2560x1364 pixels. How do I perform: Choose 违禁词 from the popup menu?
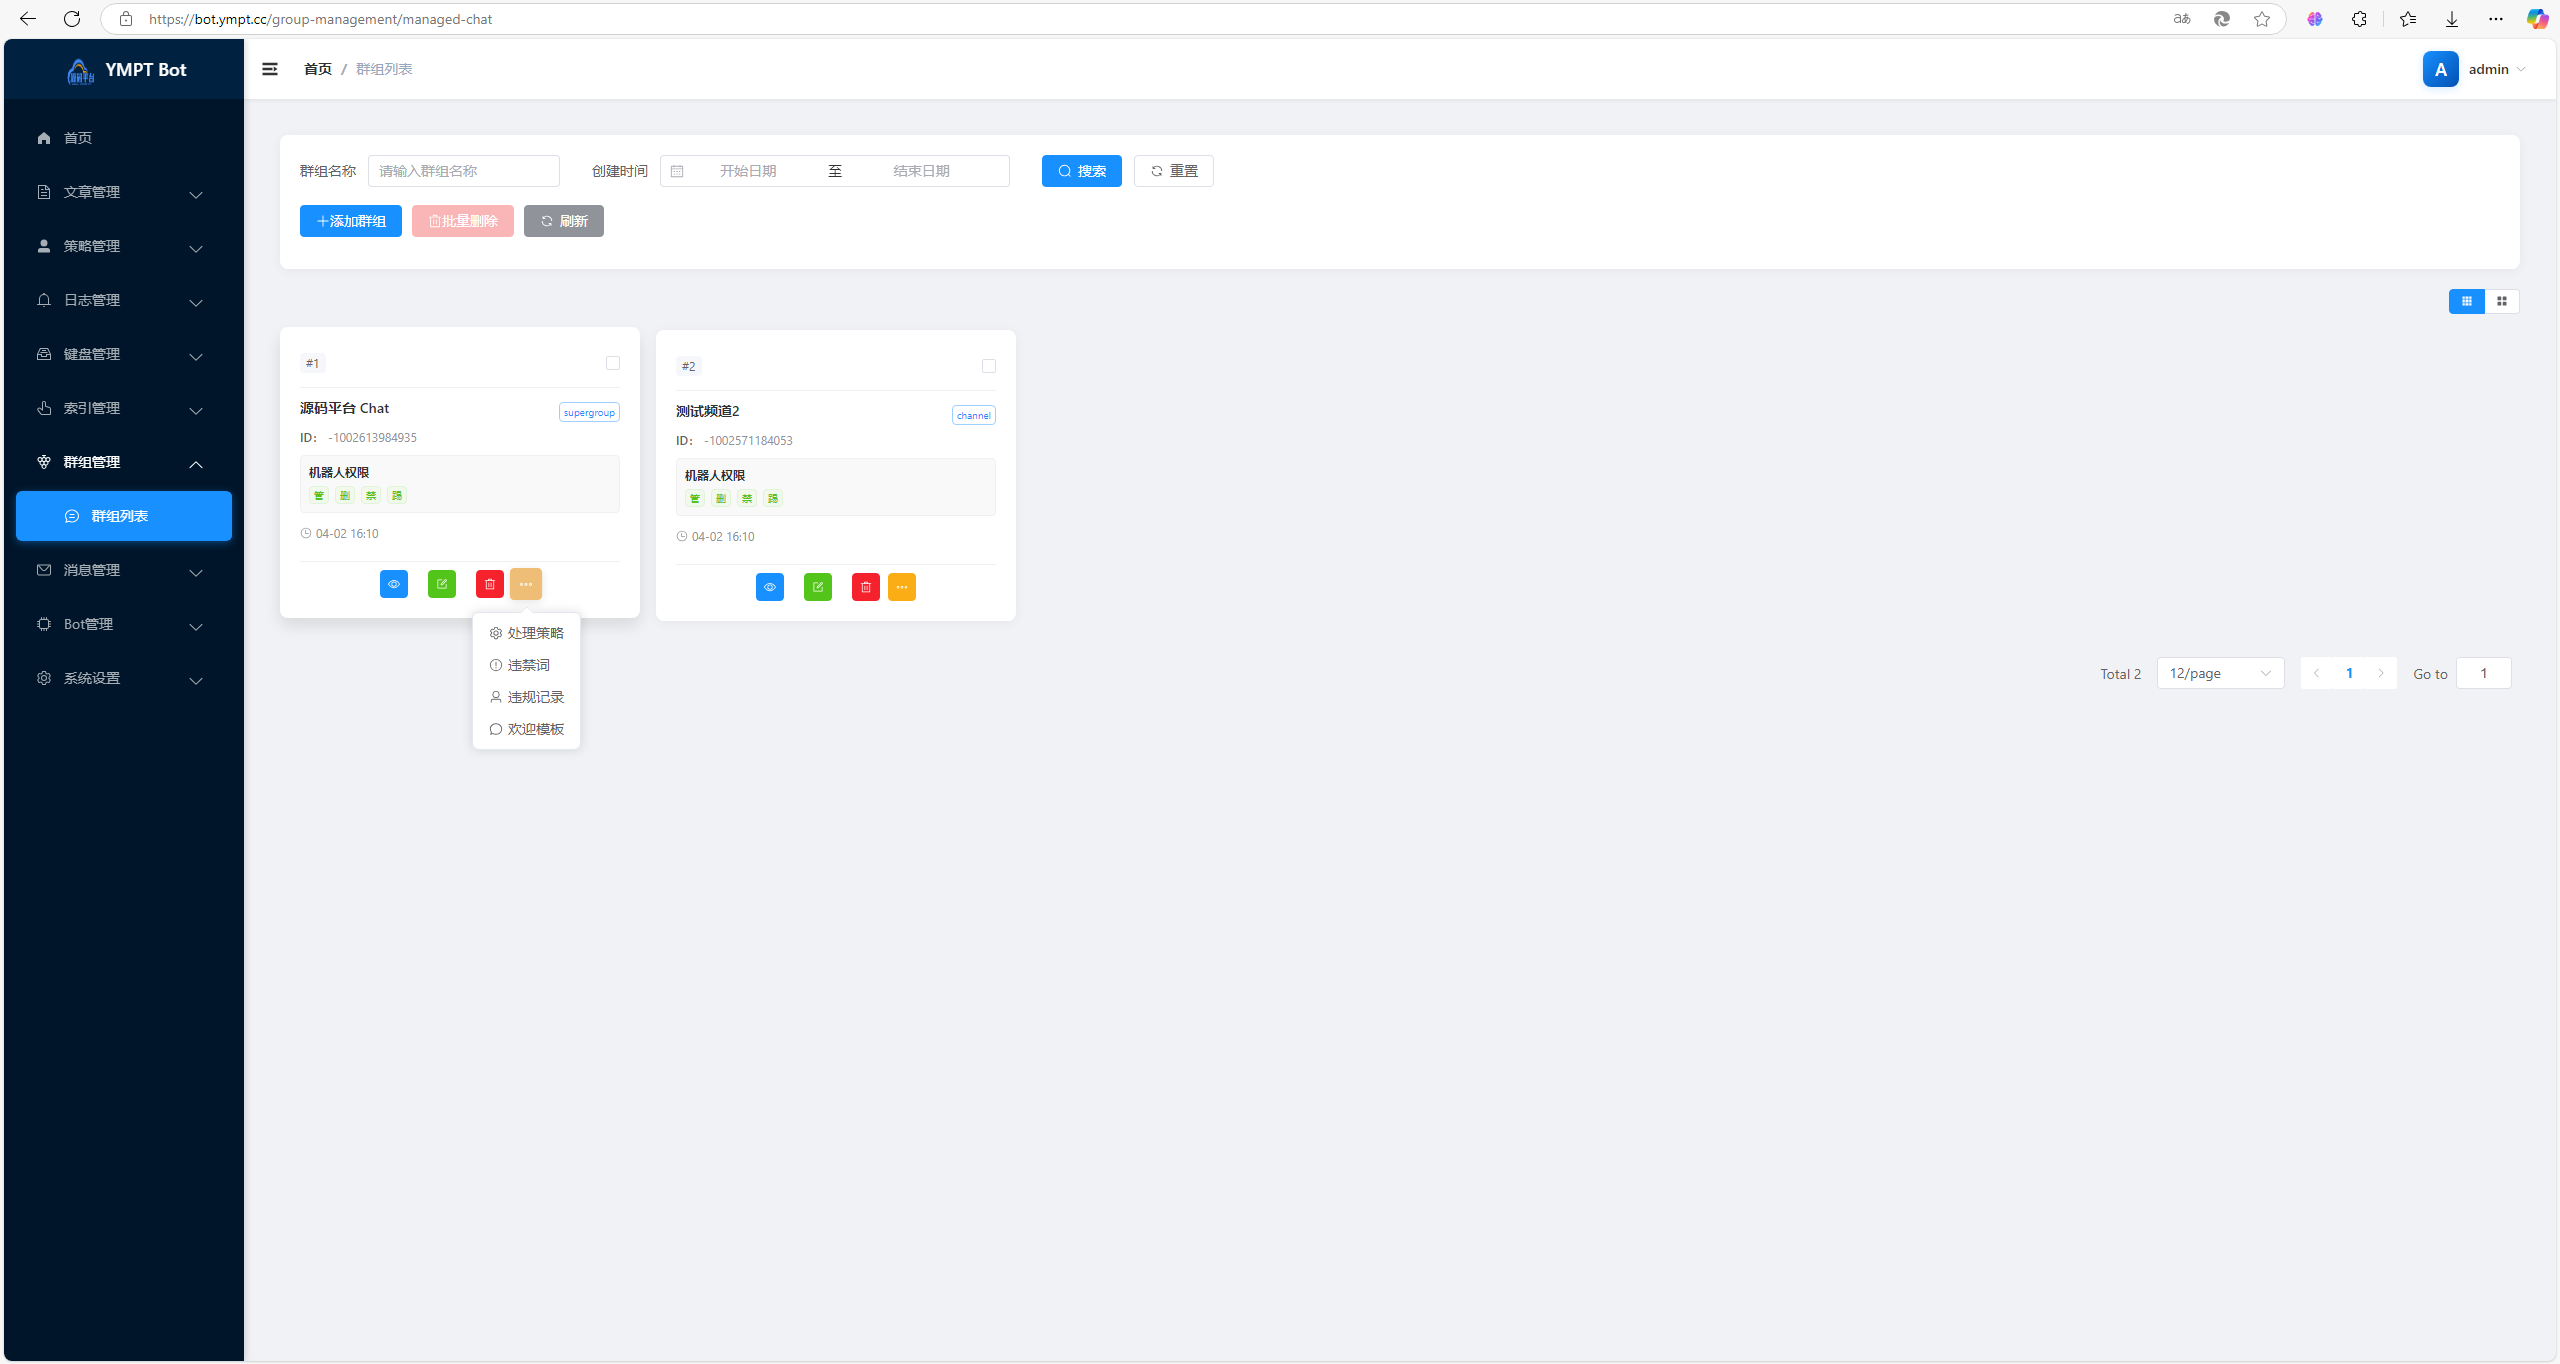point(527,665)
